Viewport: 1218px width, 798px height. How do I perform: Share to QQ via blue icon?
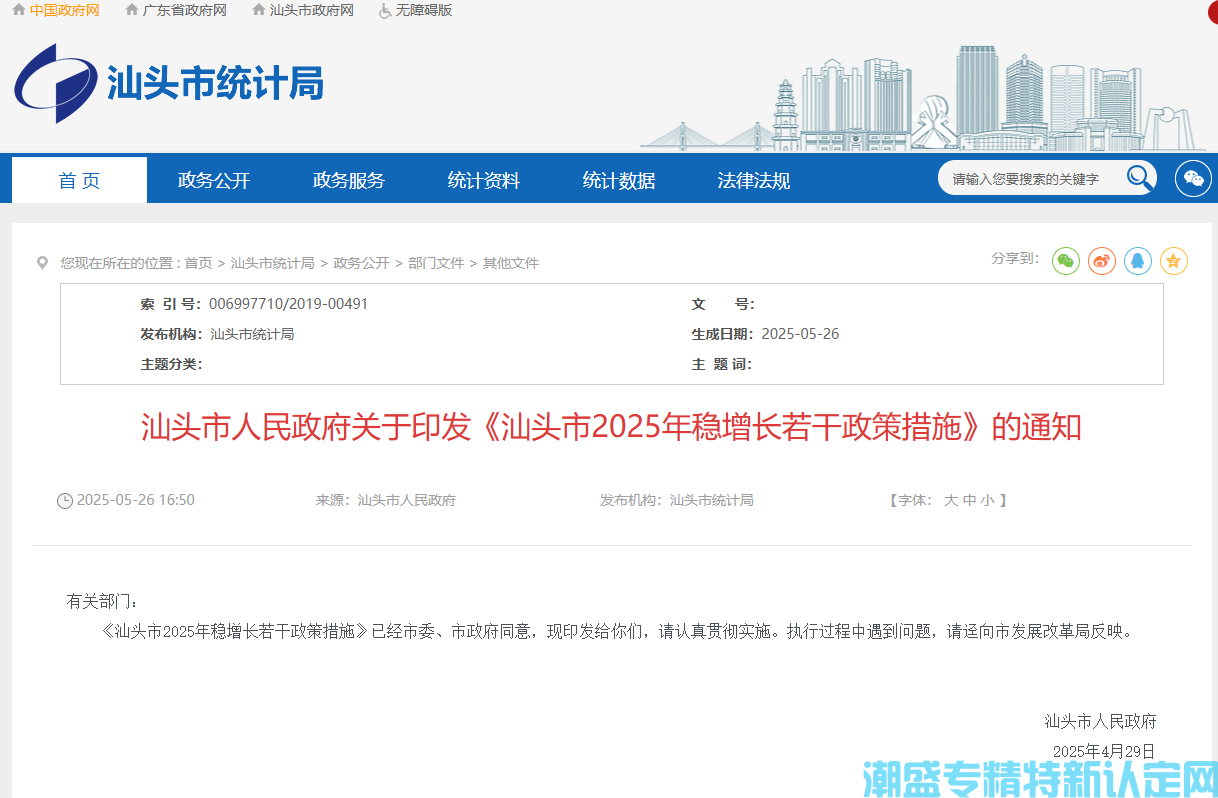1138,261
